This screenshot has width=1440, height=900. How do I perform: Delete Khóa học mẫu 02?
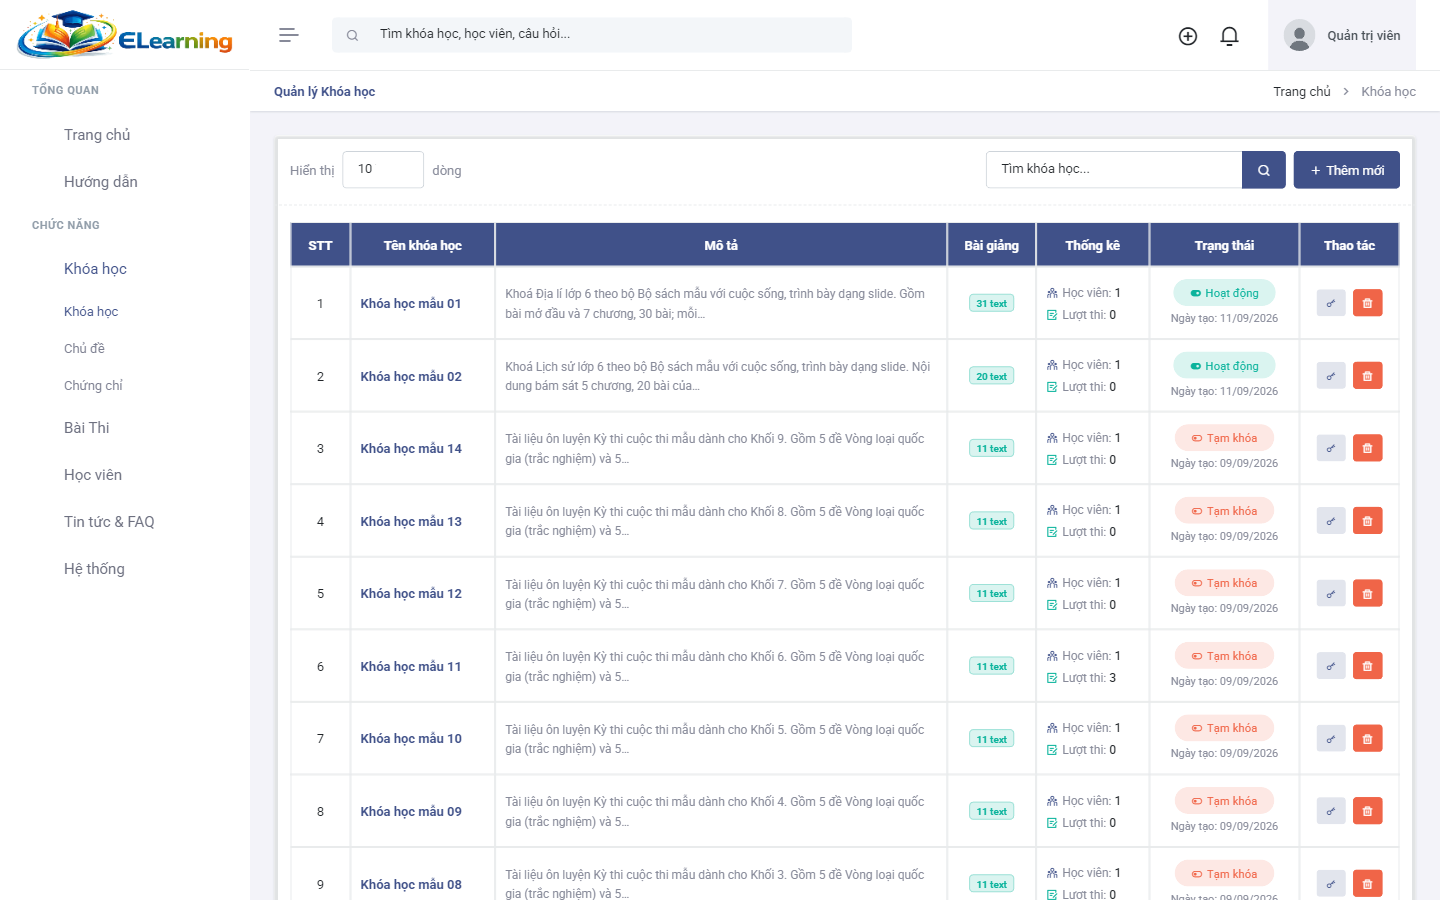(x=1368, y=376)
